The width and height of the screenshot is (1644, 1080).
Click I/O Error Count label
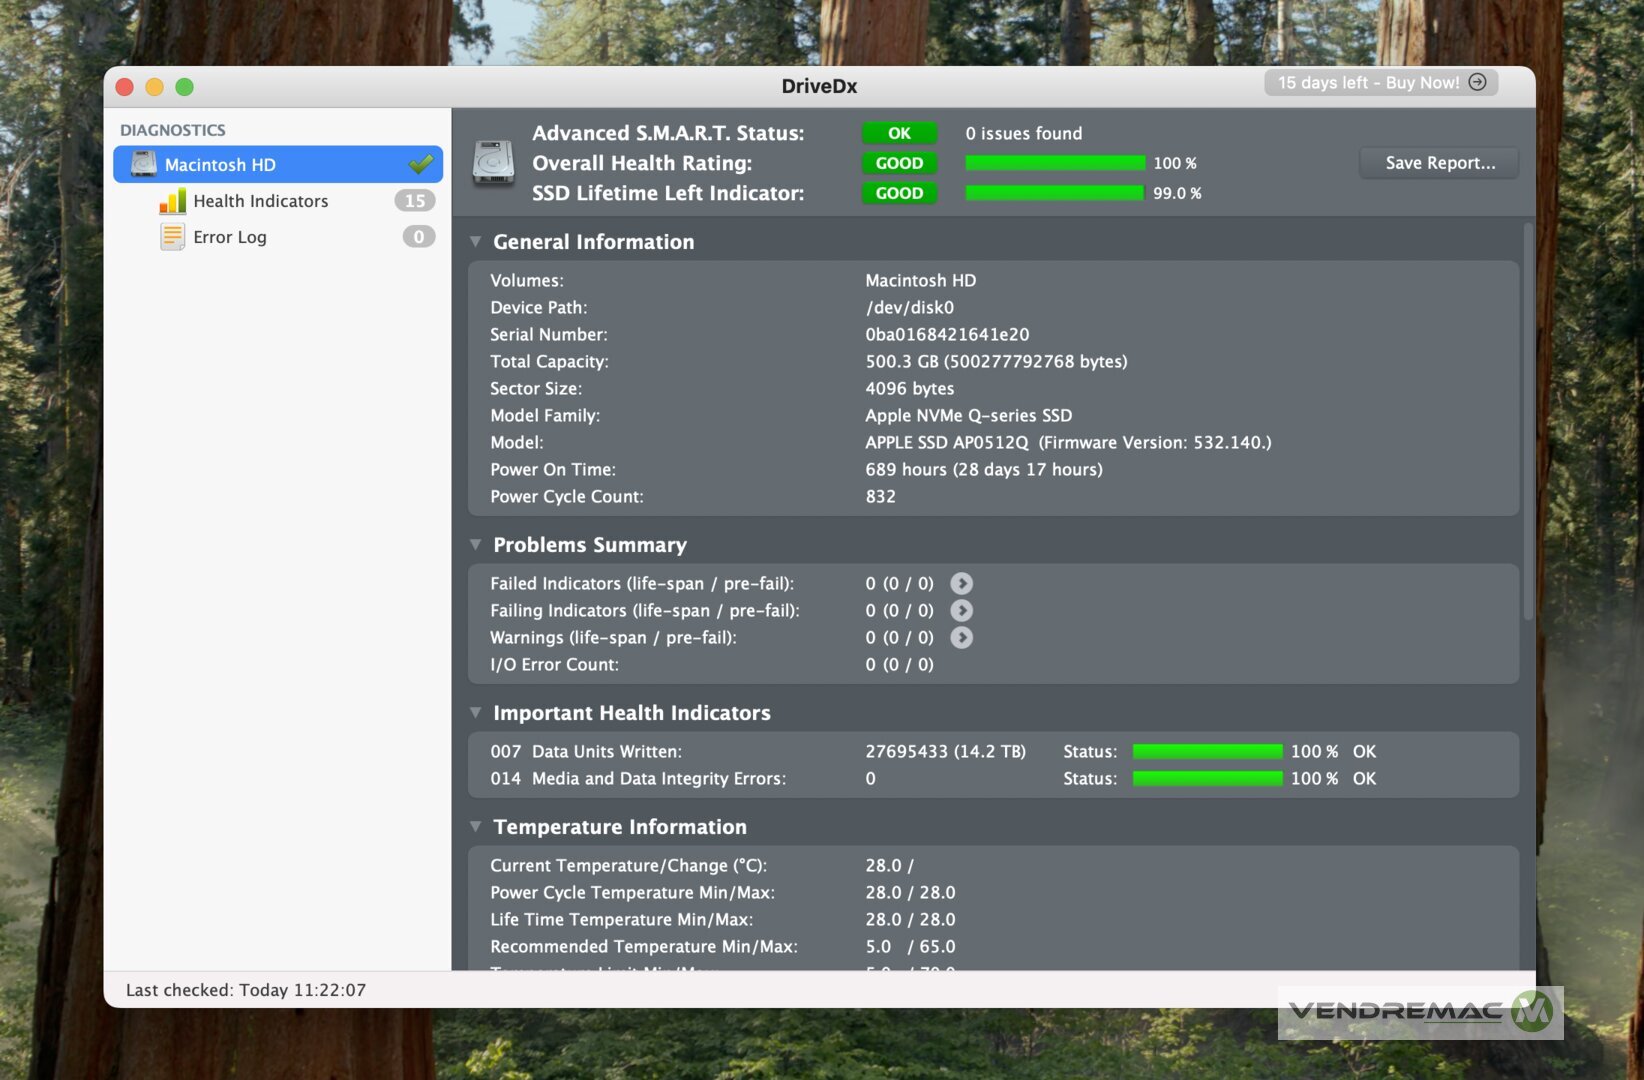pyautogui.click(x=554, y=664)
